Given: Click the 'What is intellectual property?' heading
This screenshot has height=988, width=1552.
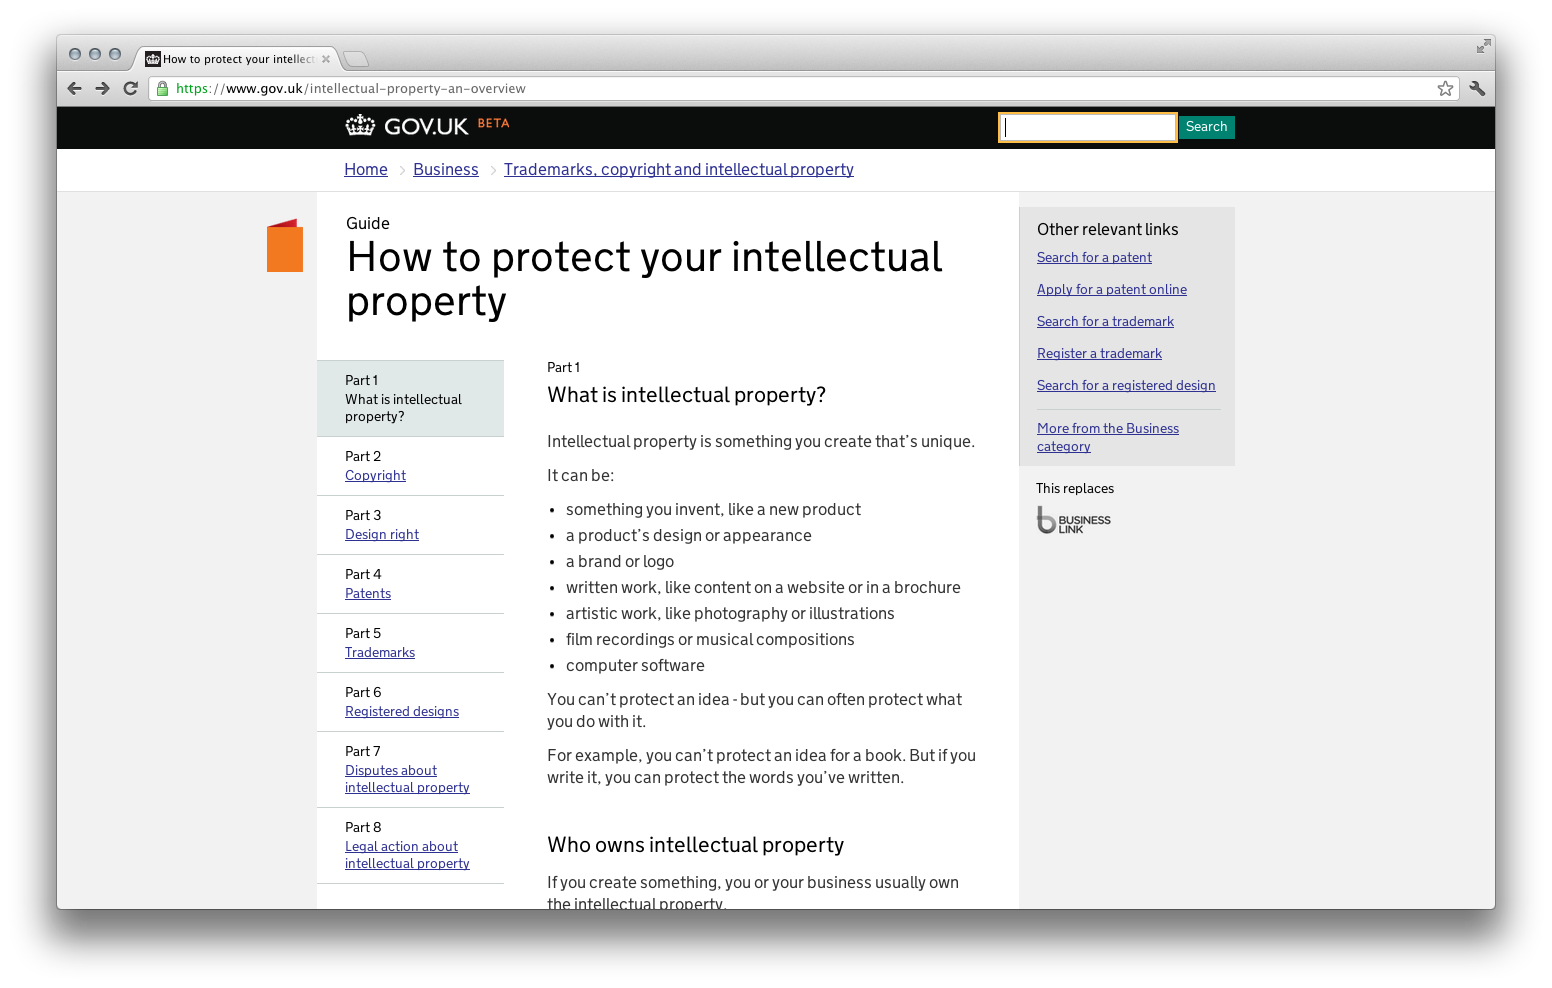Looking at the screenshot, I should click(x=686, y=395).
